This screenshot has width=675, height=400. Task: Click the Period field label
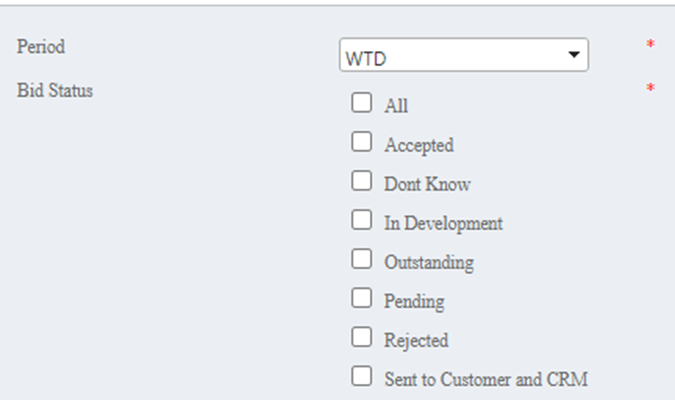41,46
